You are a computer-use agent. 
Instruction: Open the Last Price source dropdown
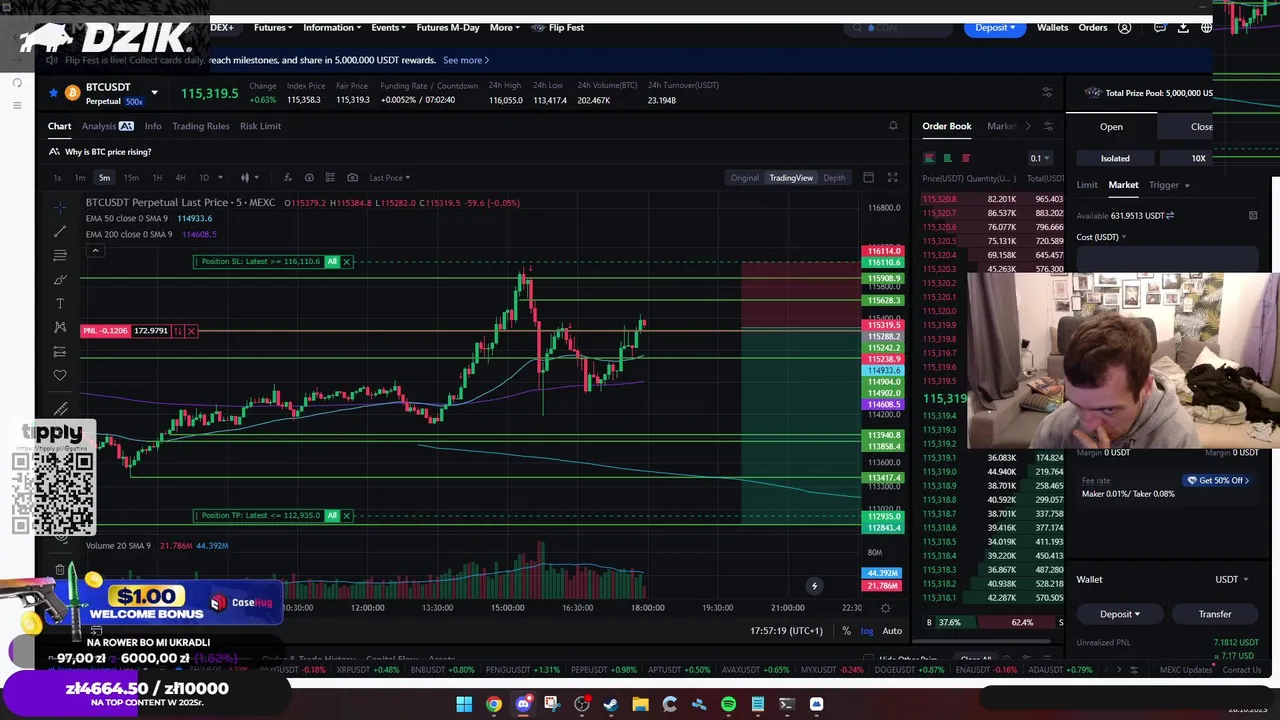390,178
